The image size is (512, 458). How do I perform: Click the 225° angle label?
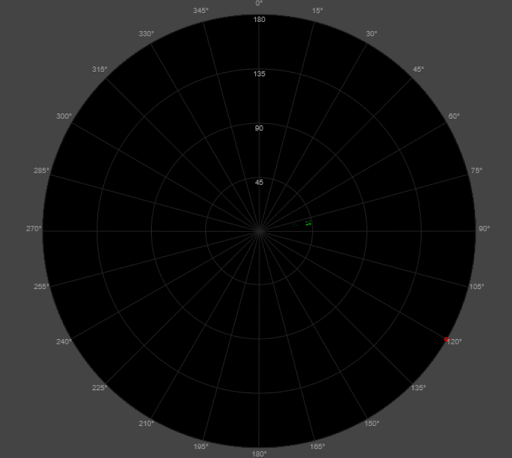100,388
